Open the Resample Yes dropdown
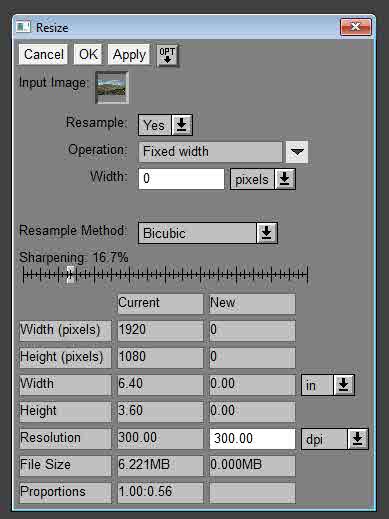 [165, 125]
